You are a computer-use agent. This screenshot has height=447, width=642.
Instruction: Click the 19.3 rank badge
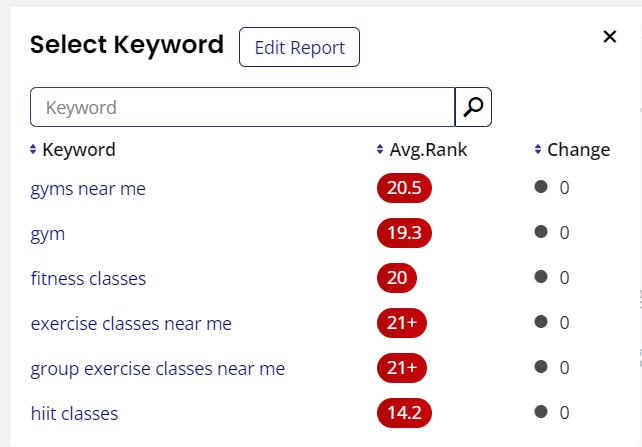(404, 233)
